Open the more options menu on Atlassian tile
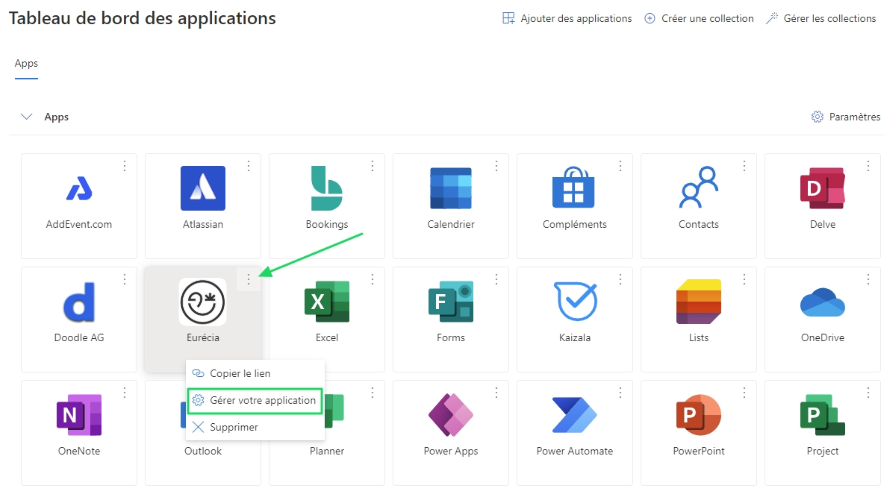Screen dimensions: 895x500 point(248,166)
